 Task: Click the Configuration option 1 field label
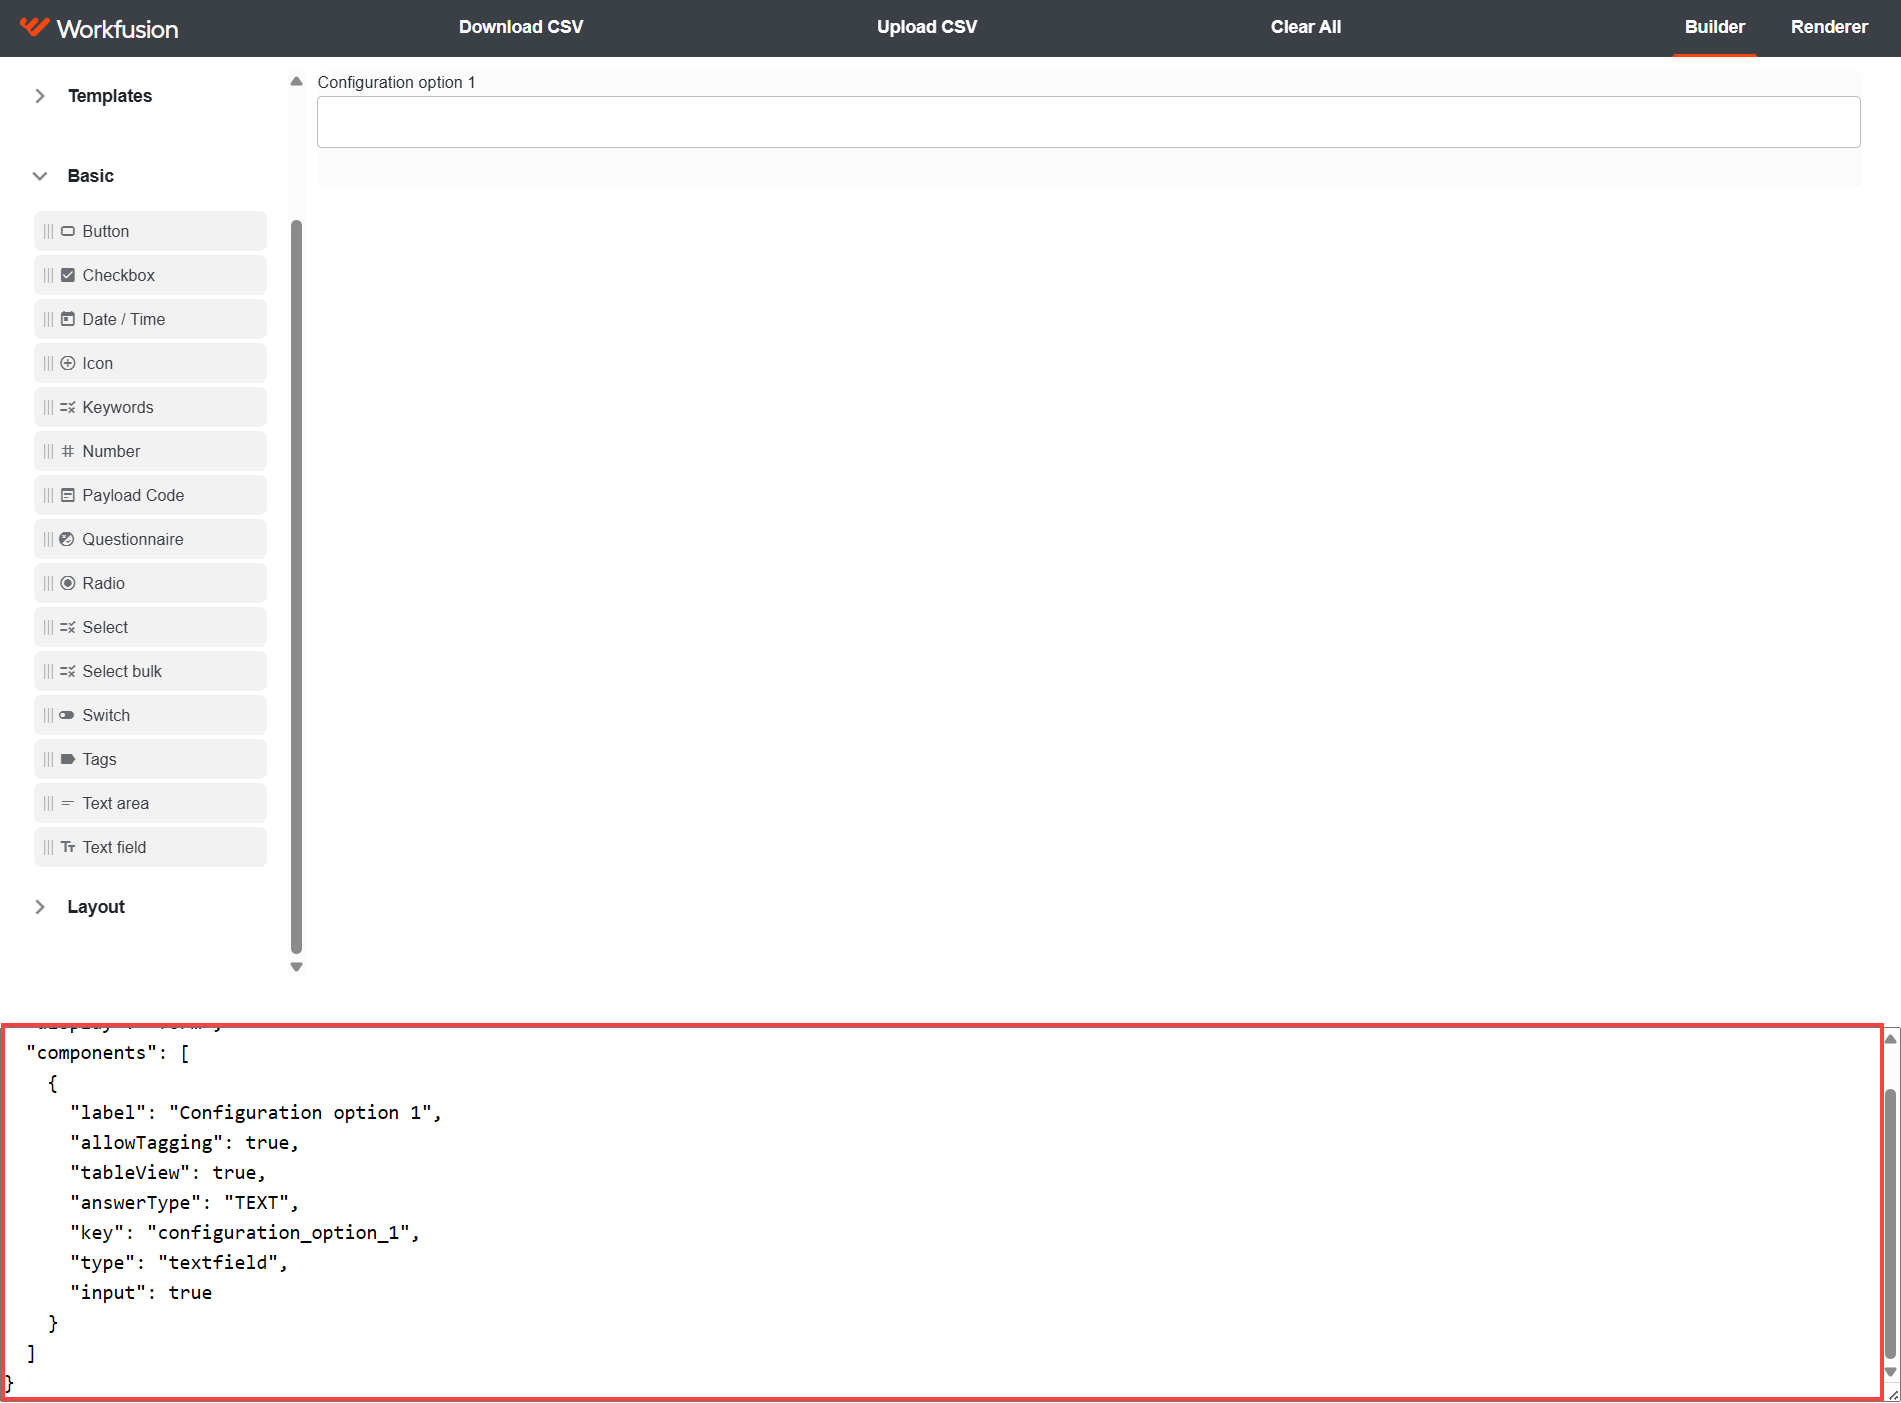pos(396,82)
